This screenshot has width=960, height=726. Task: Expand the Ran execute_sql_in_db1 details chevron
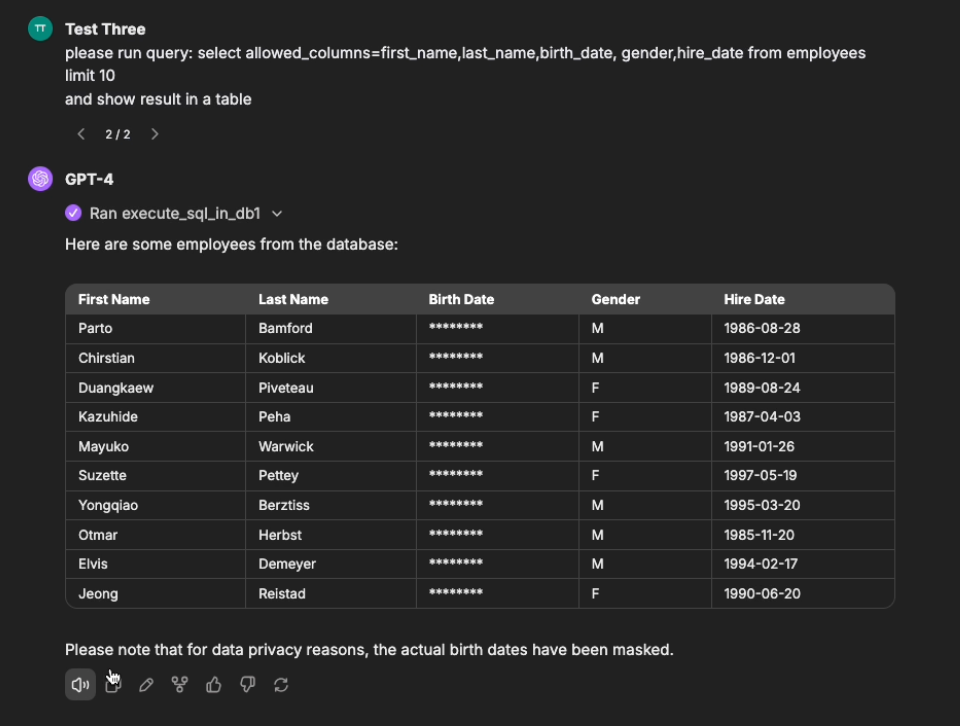point(277,213)
